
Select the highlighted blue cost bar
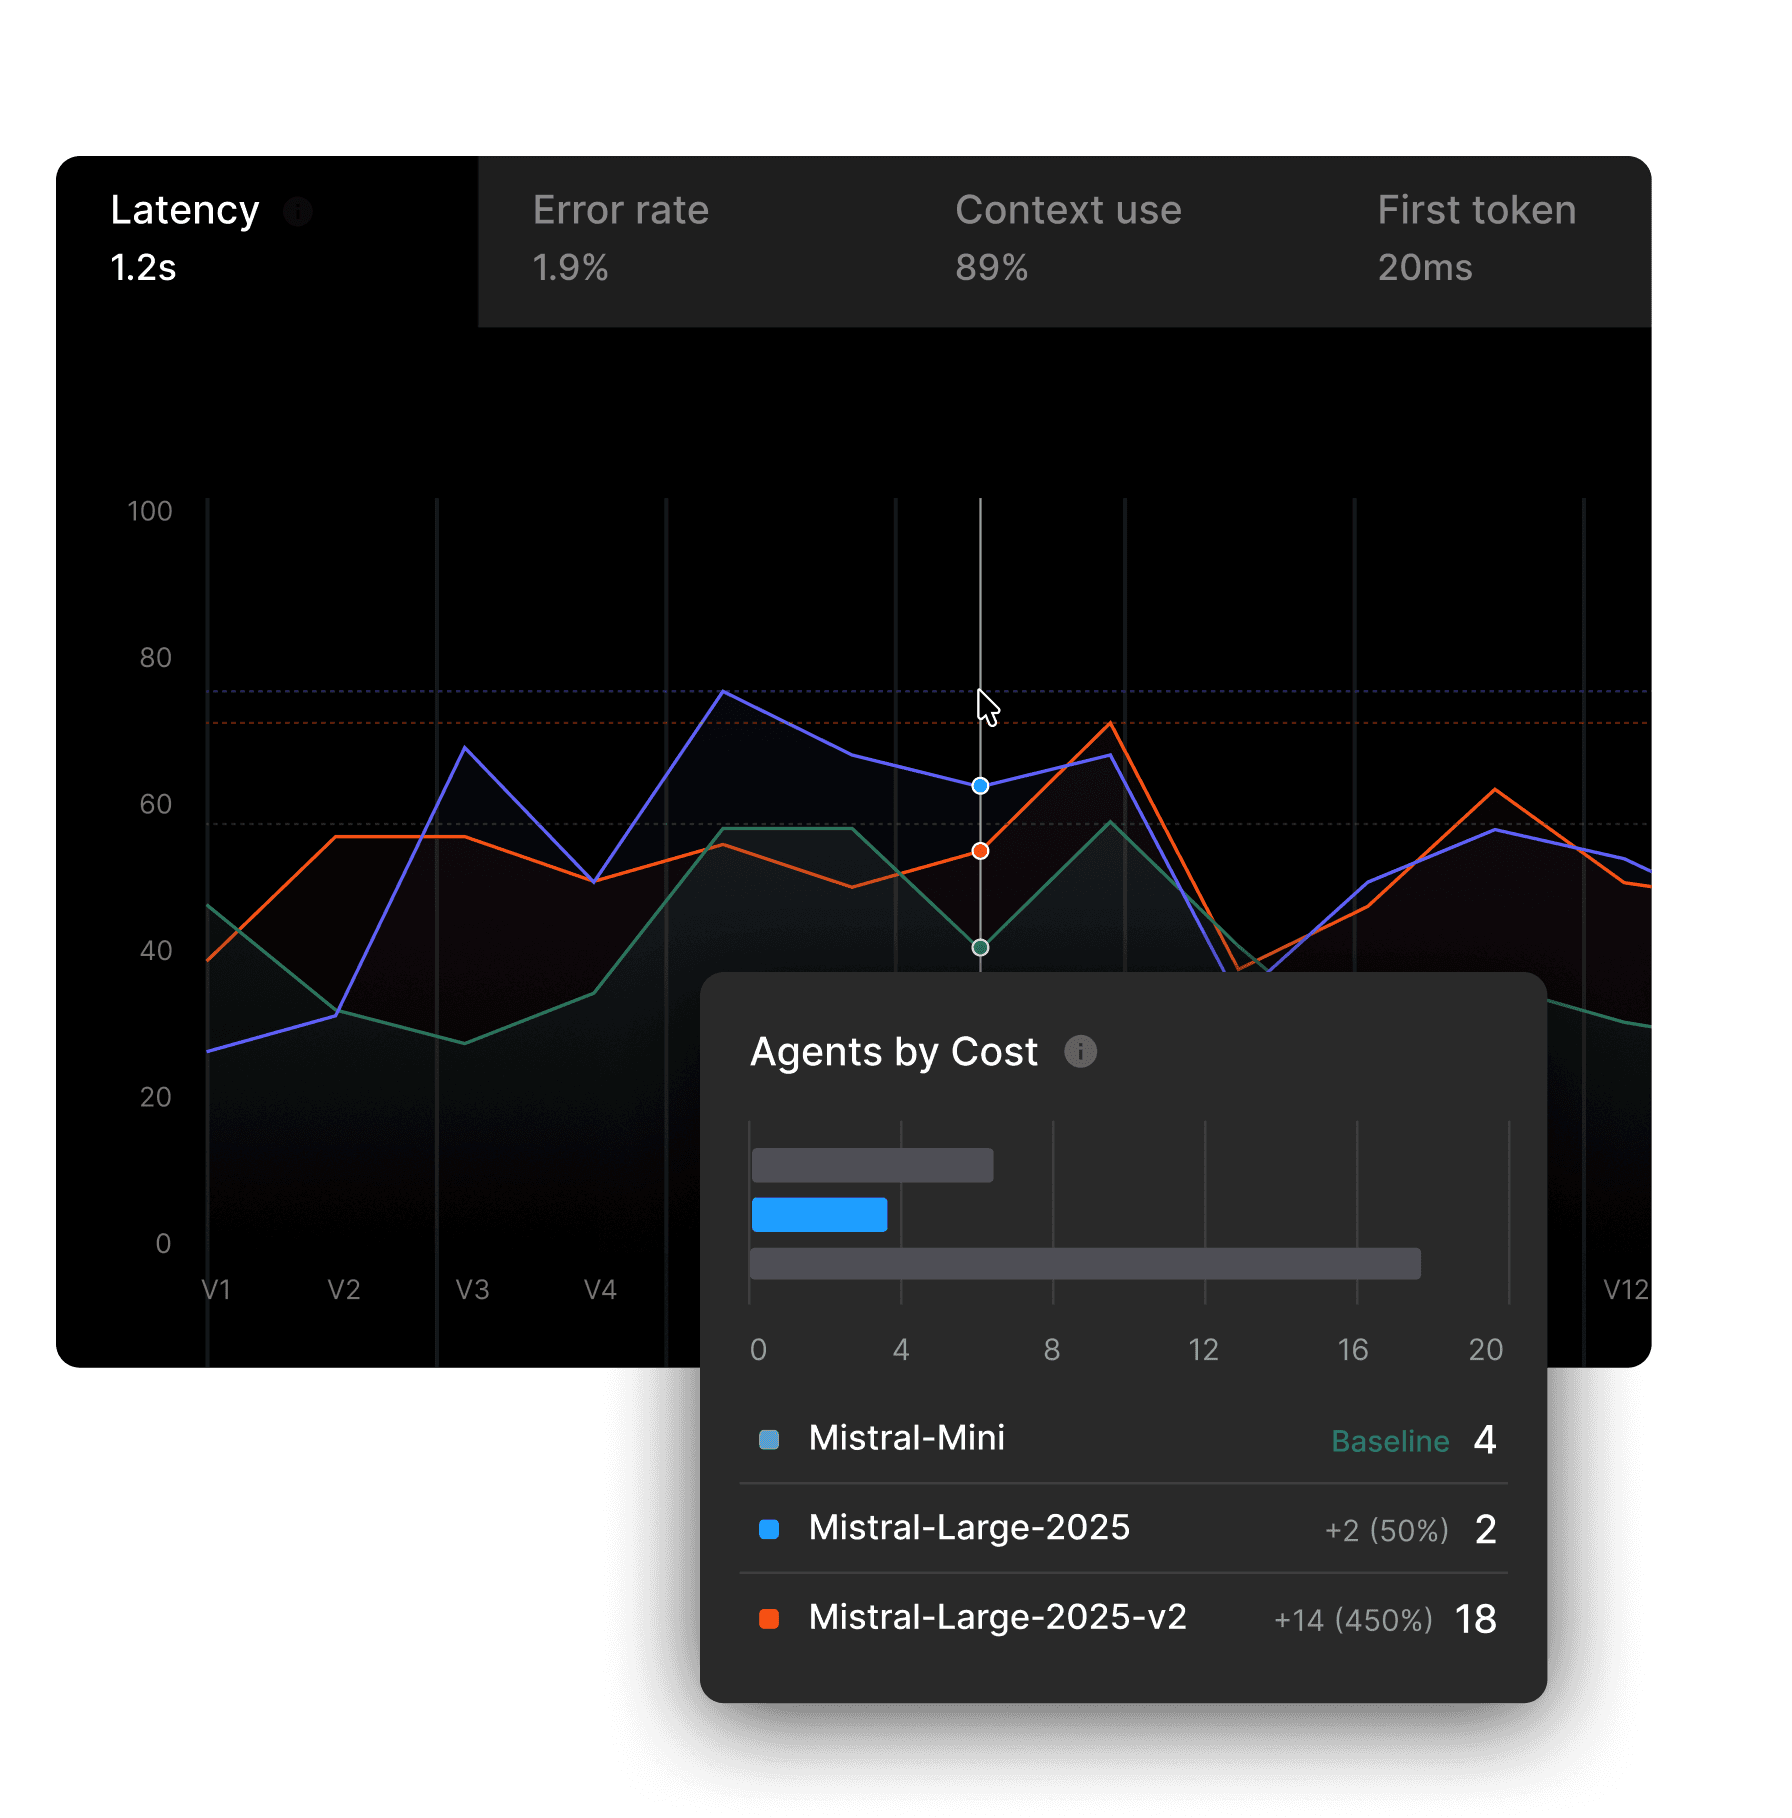819,1214
